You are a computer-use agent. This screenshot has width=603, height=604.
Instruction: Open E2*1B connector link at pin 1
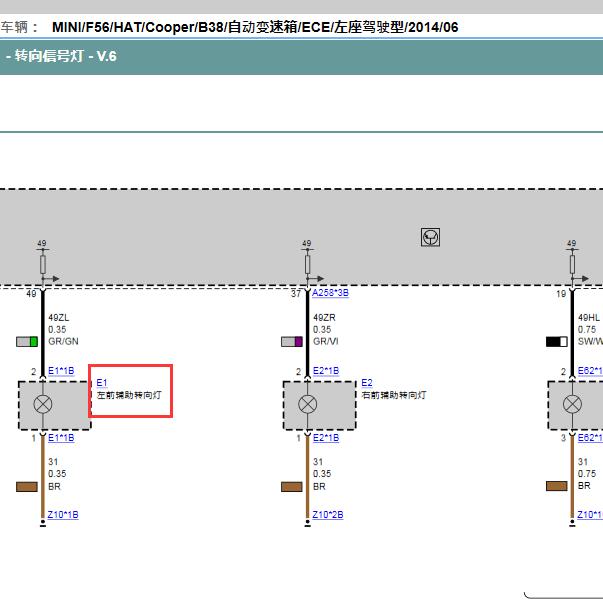click(326, 438)
